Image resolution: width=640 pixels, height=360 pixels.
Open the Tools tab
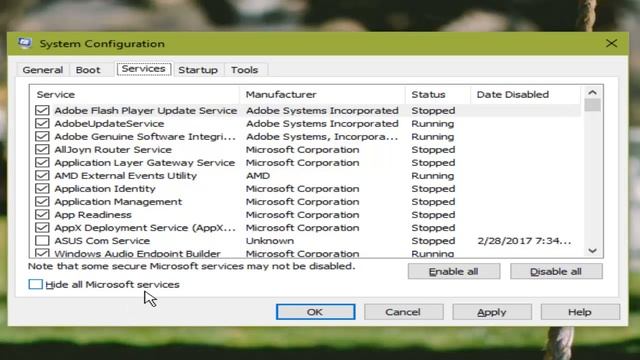point(244,70)
